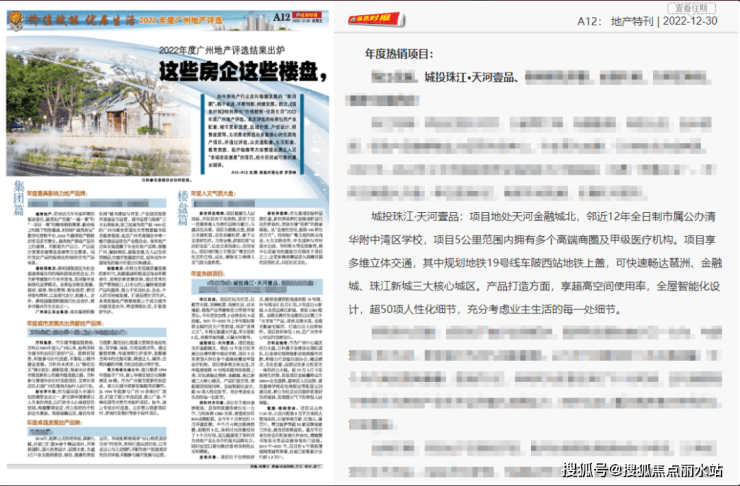Click the vertical '楼盘篇' section label
The image size is (740, 486).
point(183,208)
